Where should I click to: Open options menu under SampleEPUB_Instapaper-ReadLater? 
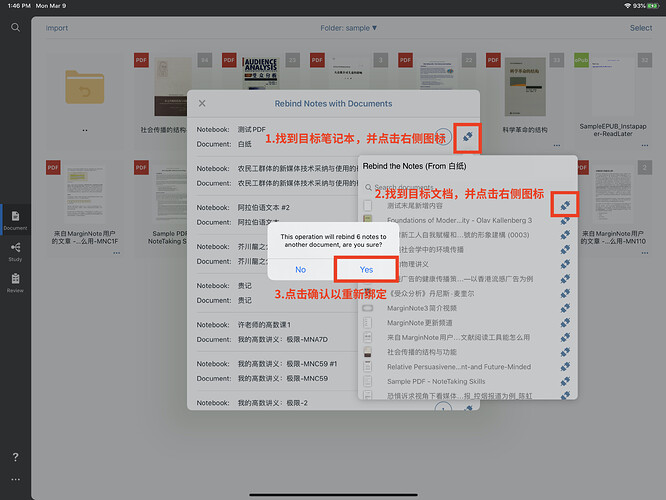tap(645, 146)
